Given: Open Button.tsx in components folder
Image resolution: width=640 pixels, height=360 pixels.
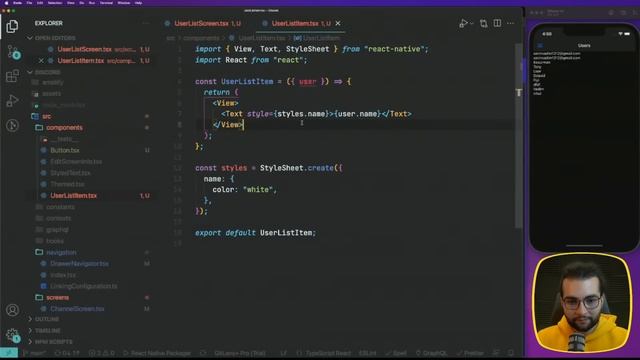Looking at the screenshot, I should tap(65, 151).
